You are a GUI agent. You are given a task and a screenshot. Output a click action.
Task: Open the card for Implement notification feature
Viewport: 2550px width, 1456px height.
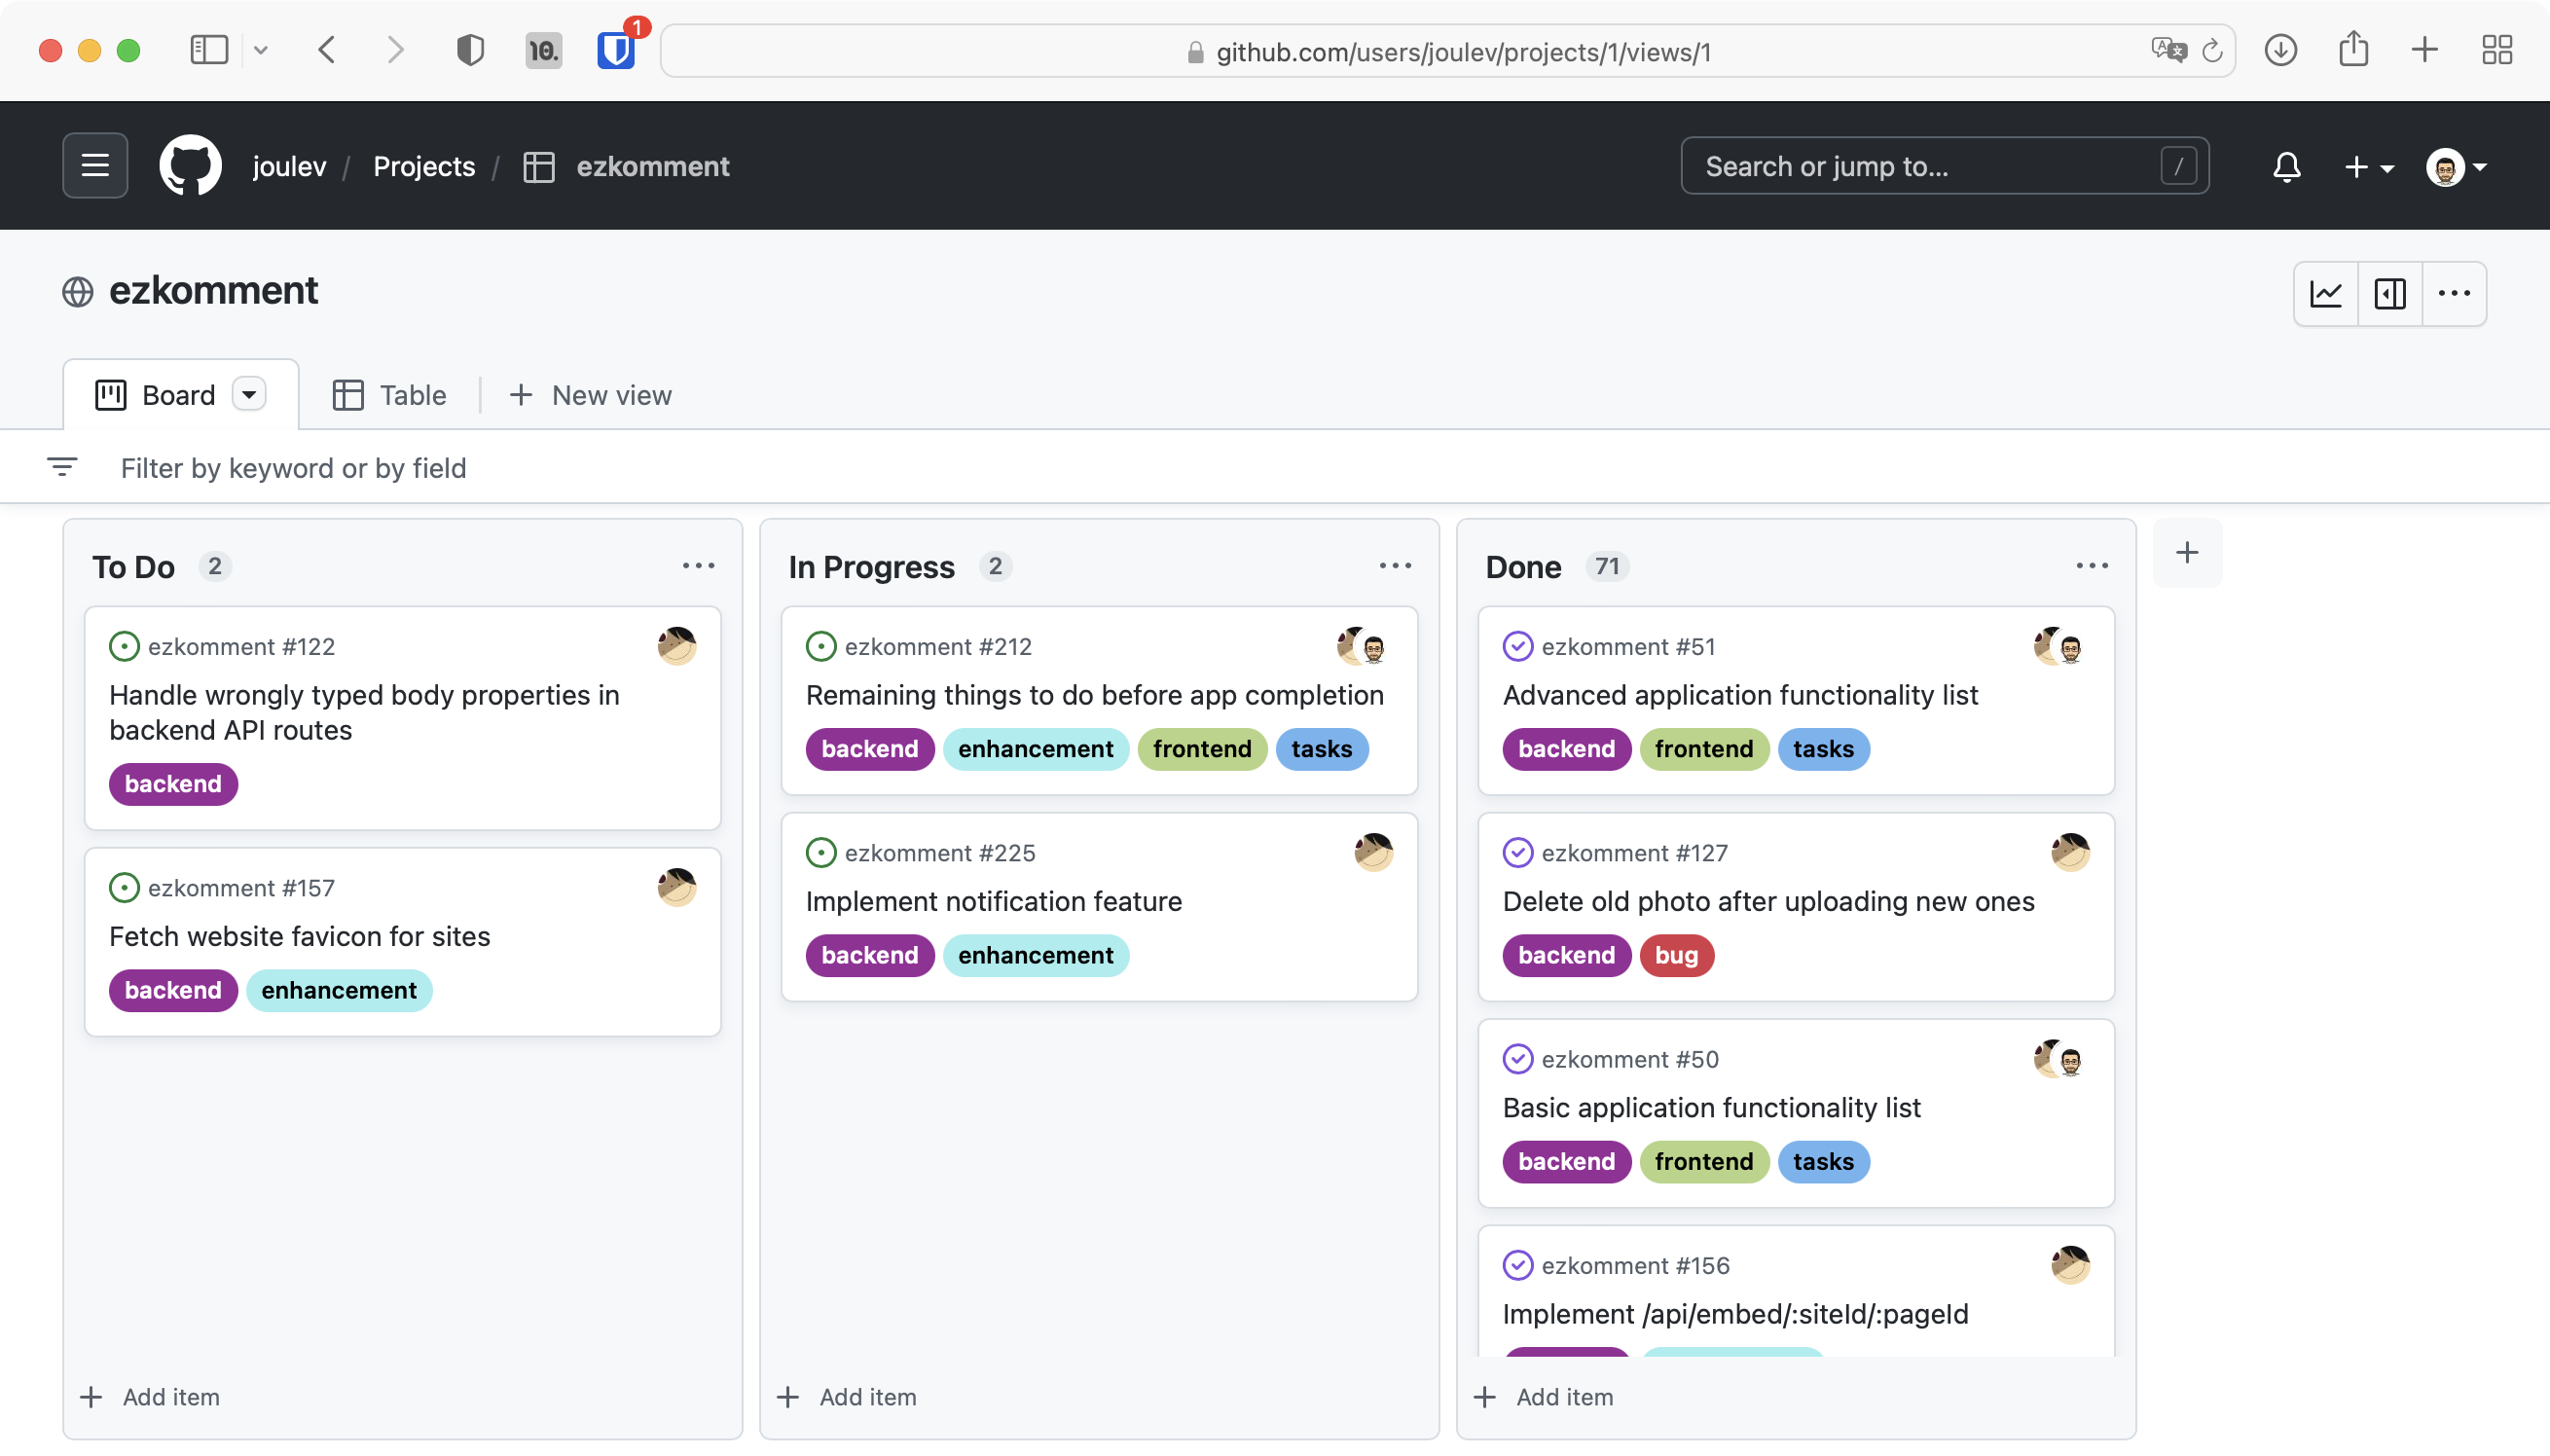click(x=993, y=900)
